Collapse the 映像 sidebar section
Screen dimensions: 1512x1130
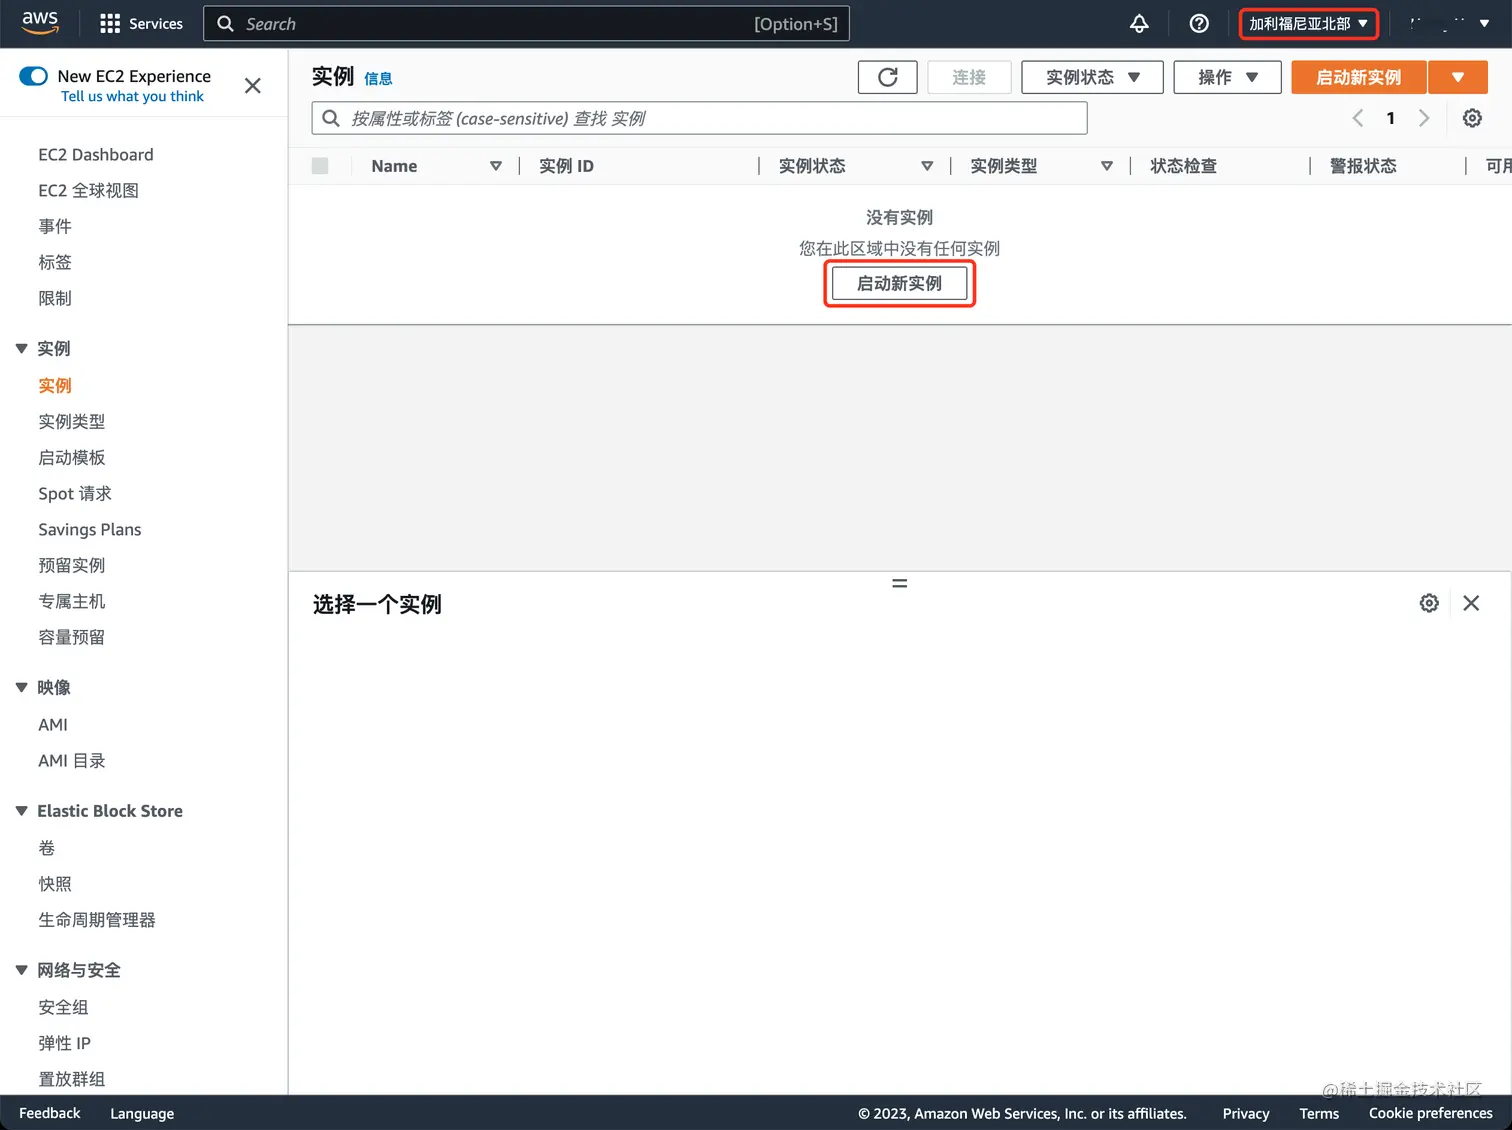21,688
